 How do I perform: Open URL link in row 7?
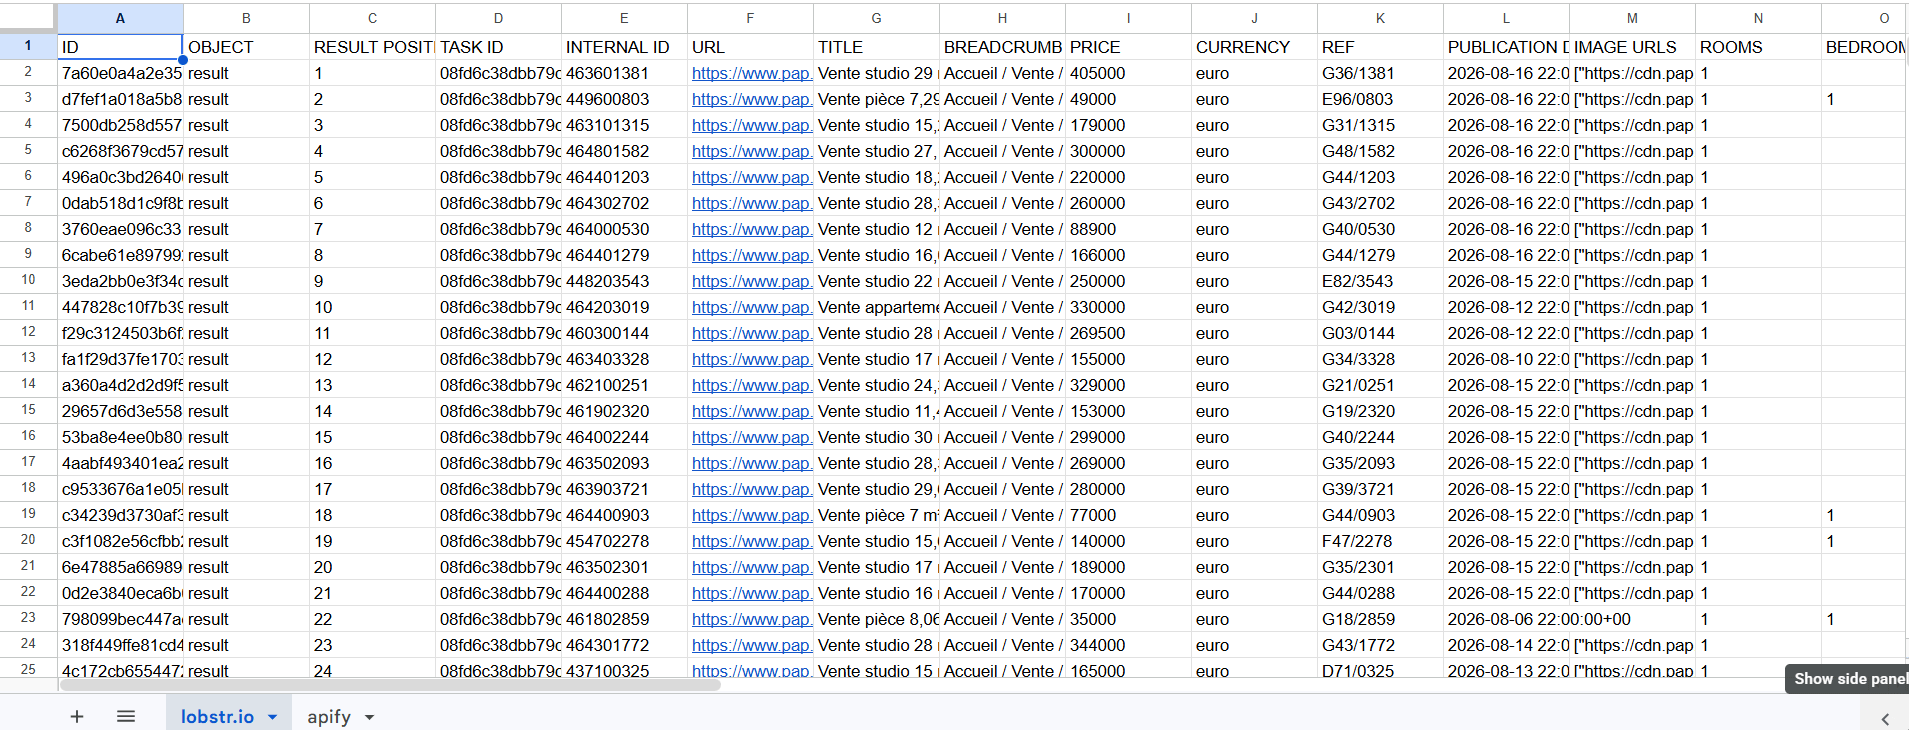(x=751, y=203)
